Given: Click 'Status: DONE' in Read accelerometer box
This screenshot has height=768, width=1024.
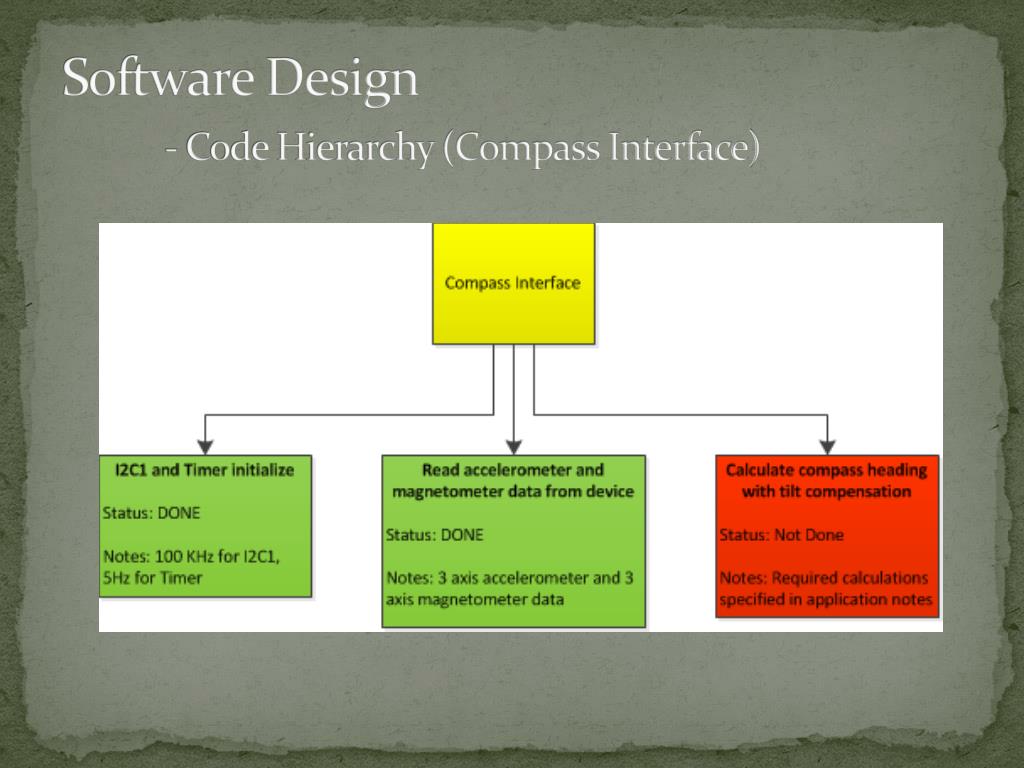Looking at the screenshot, I should [x=434, y=535].
